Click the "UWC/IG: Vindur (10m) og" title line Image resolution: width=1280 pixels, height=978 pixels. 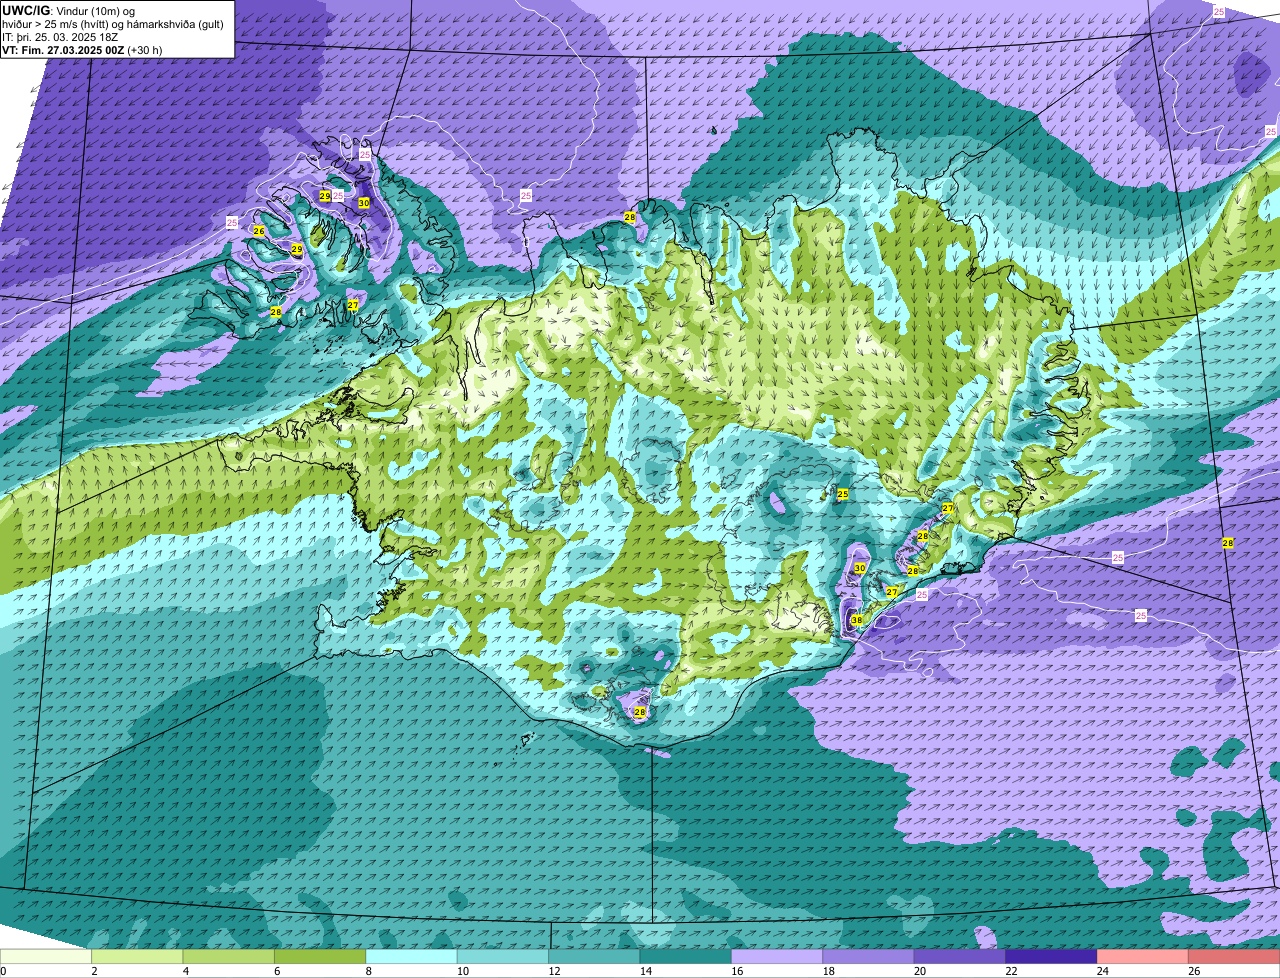tap(68, 10)
